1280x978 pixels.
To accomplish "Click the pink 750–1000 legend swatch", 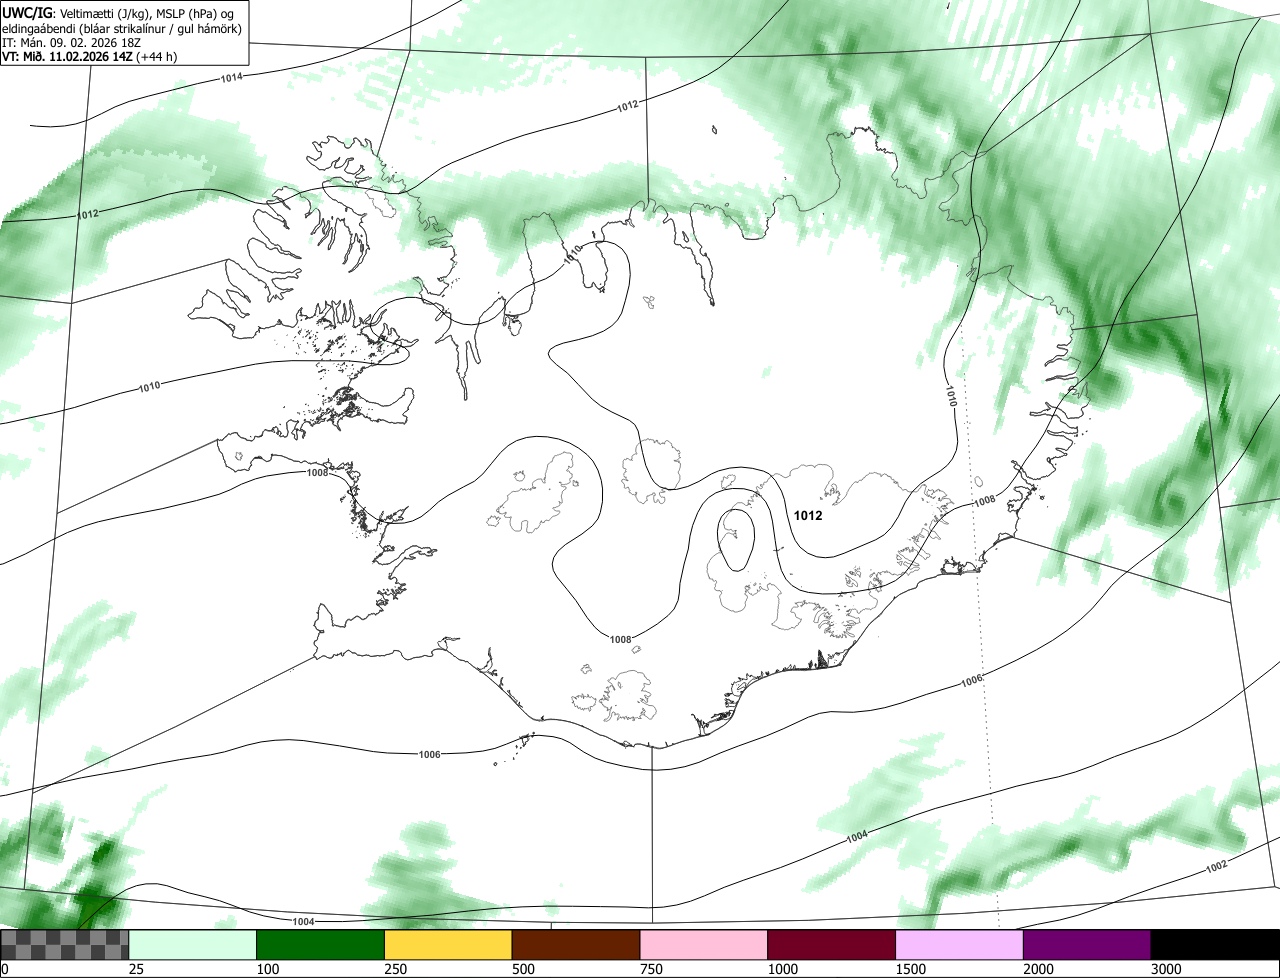I will point(704,944).
